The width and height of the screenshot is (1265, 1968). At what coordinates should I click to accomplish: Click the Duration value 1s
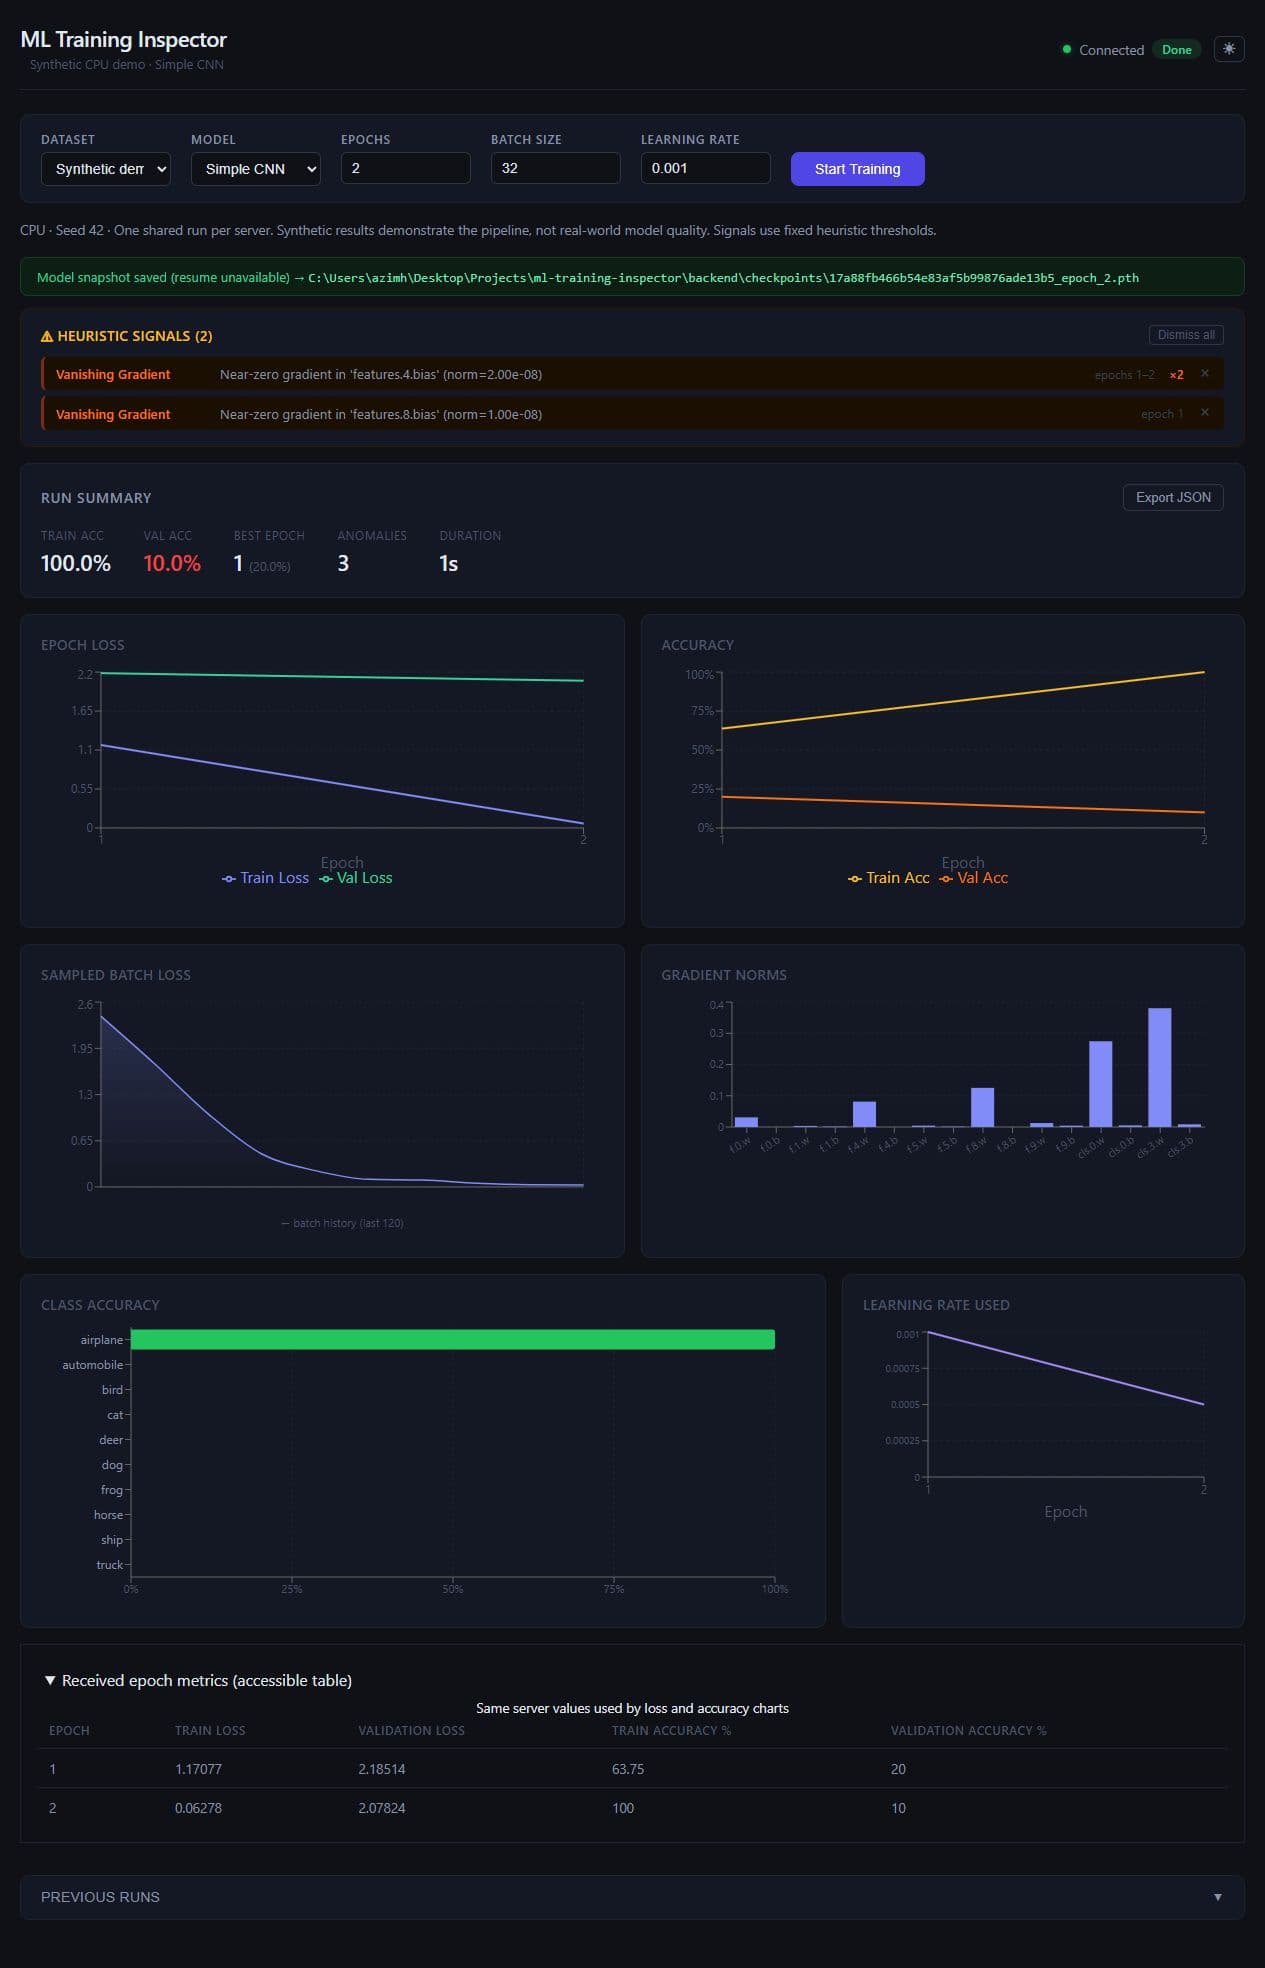pyautogui.click(x=448, y=563)
